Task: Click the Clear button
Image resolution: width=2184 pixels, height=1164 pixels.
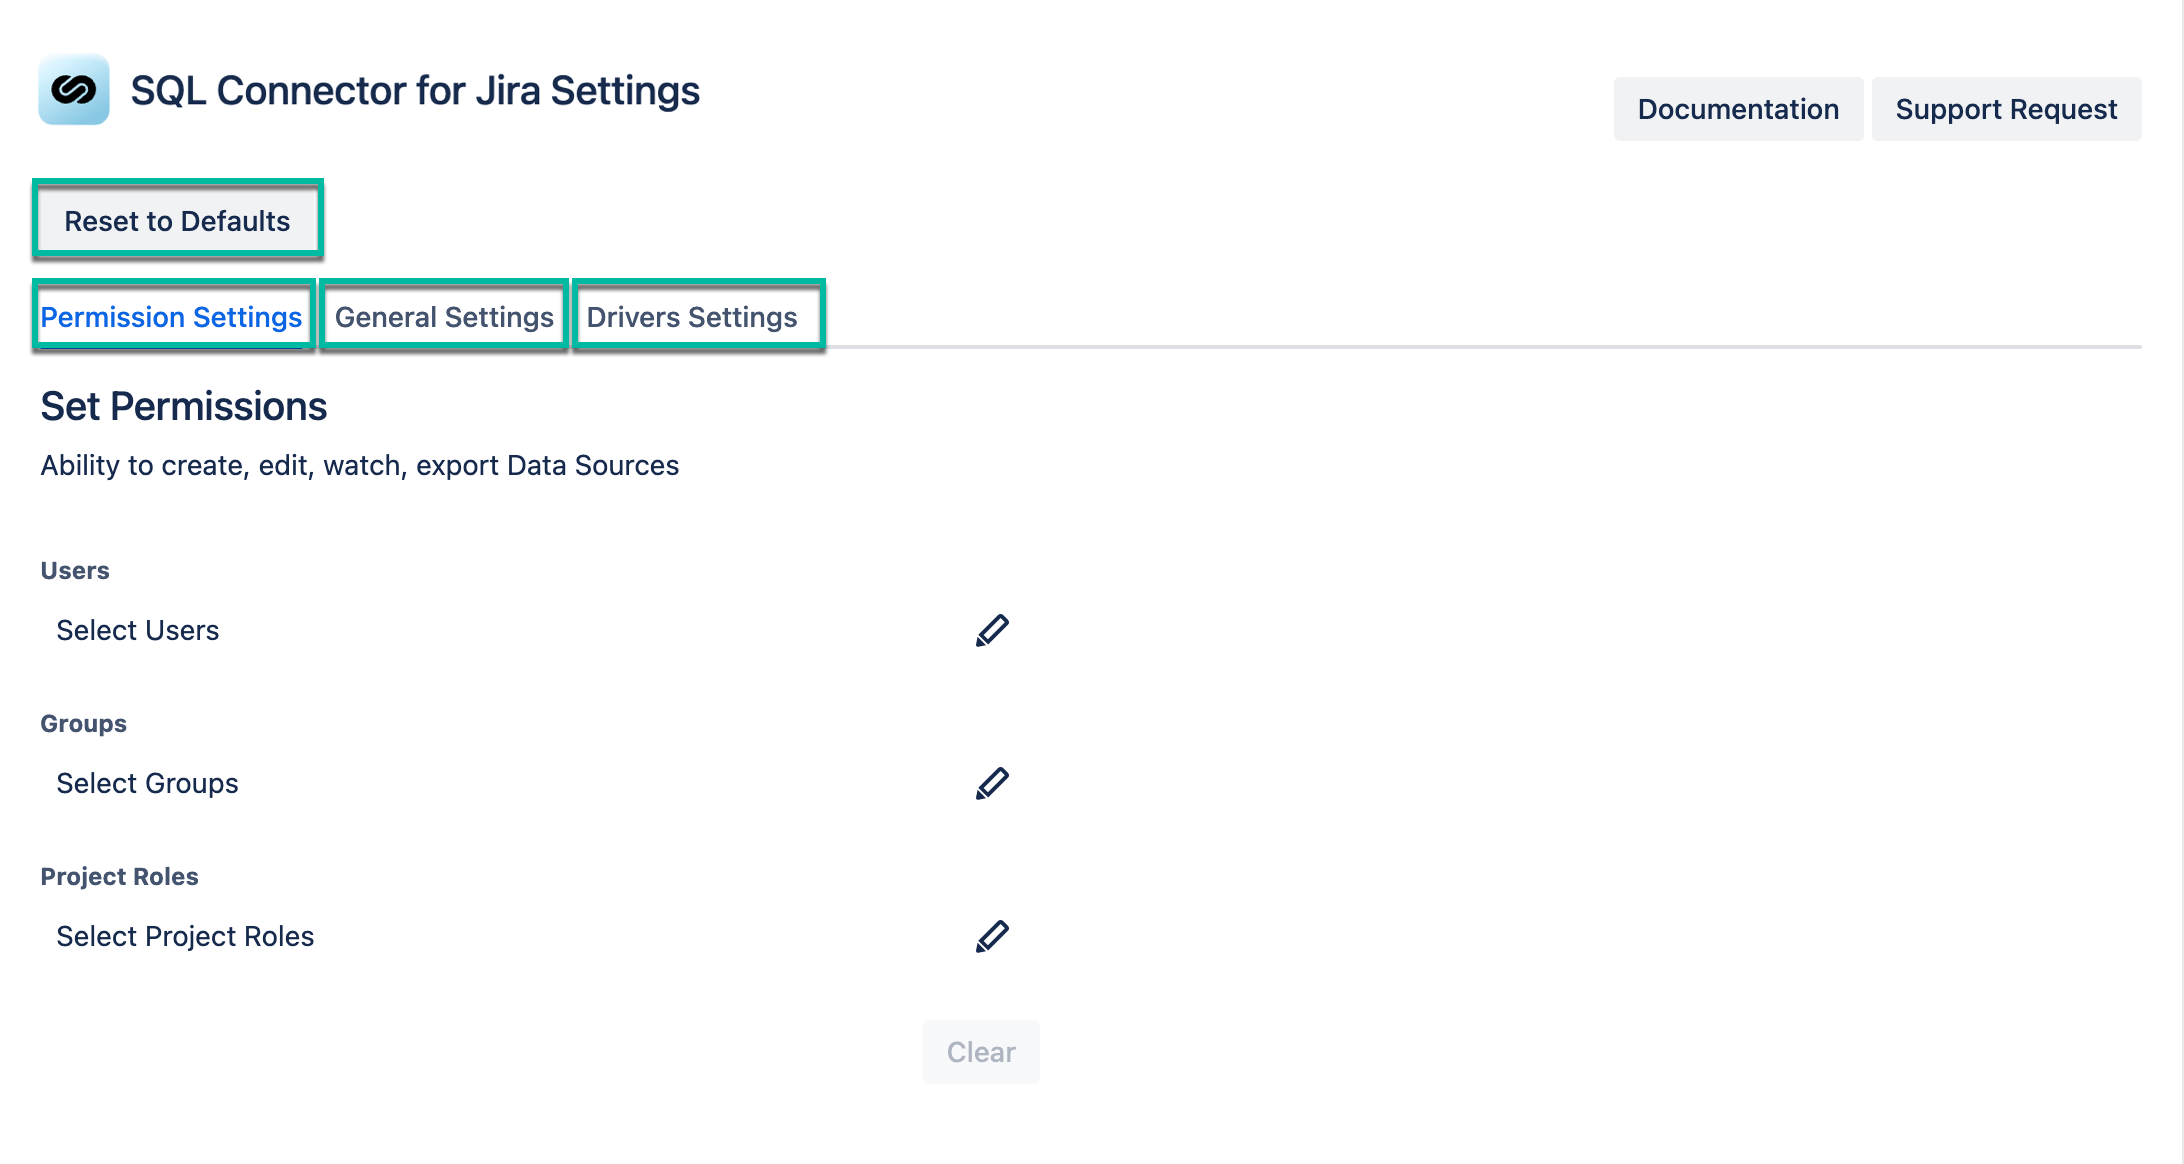Action: point(981,1052)
